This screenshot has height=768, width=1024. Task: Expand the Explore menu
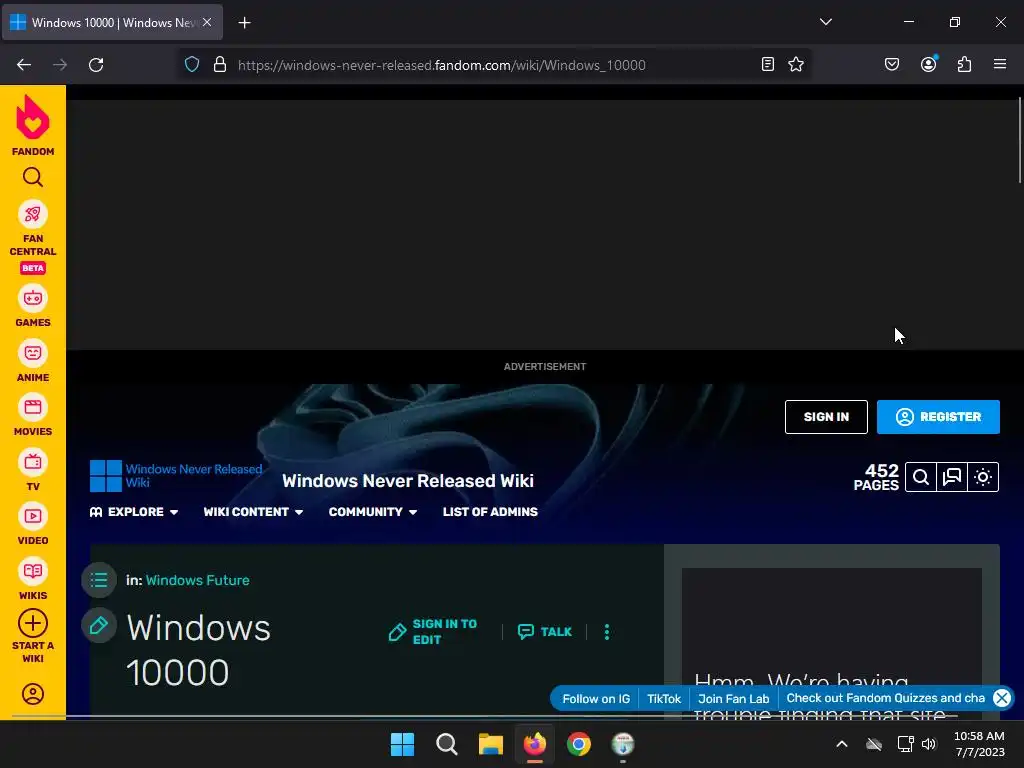coord(134,512)
